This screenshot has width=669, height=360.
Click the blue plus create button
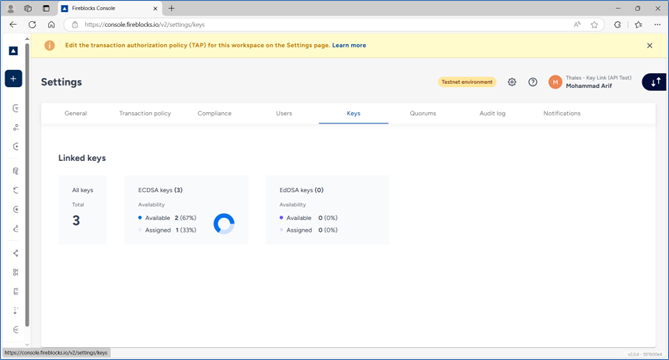click(x=13, y=78)
